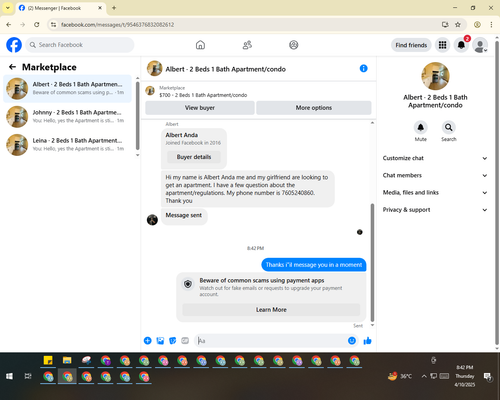
Task: Expand the Customize chat section
Action: 435,158
